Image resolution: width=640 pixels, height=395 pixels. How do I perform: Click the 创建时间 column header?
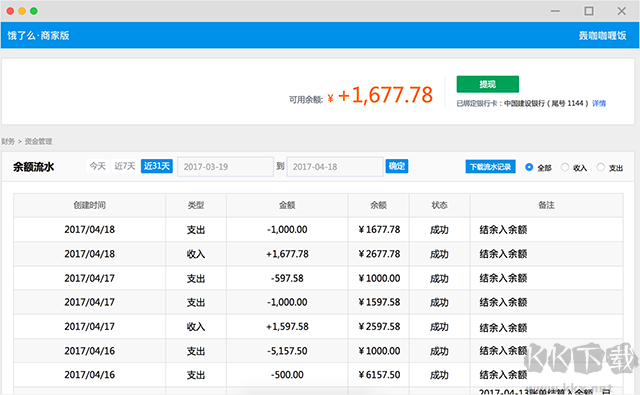click(x=89, y=205)
